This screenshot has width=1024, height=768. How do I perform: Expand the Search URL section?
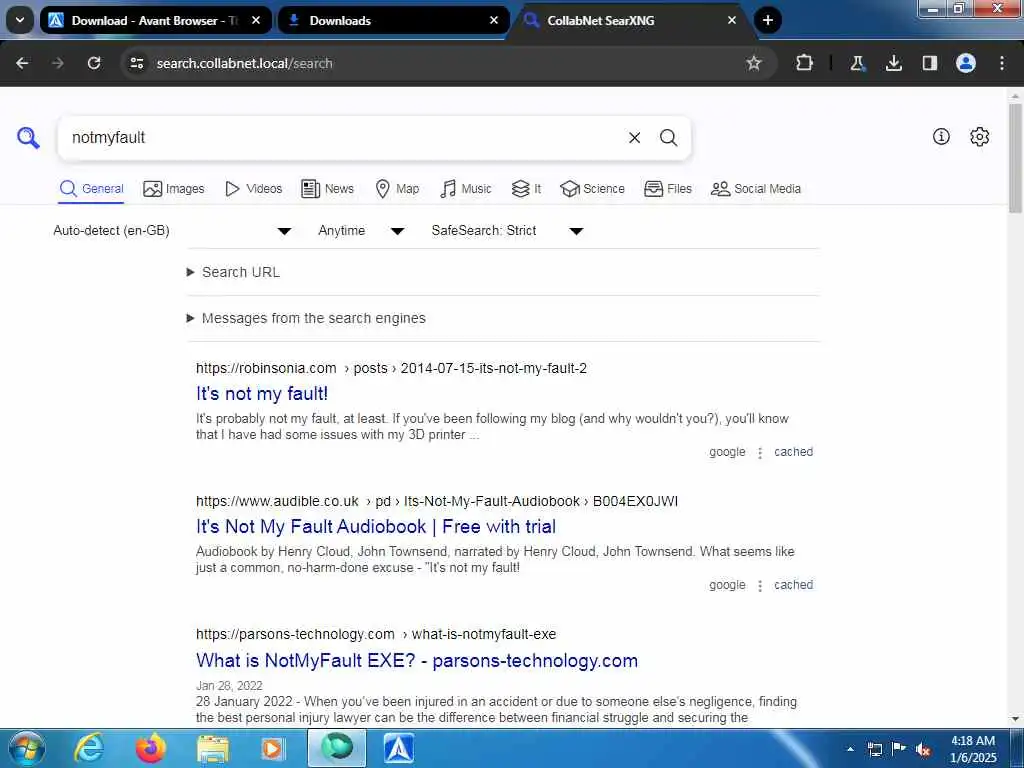233,272
